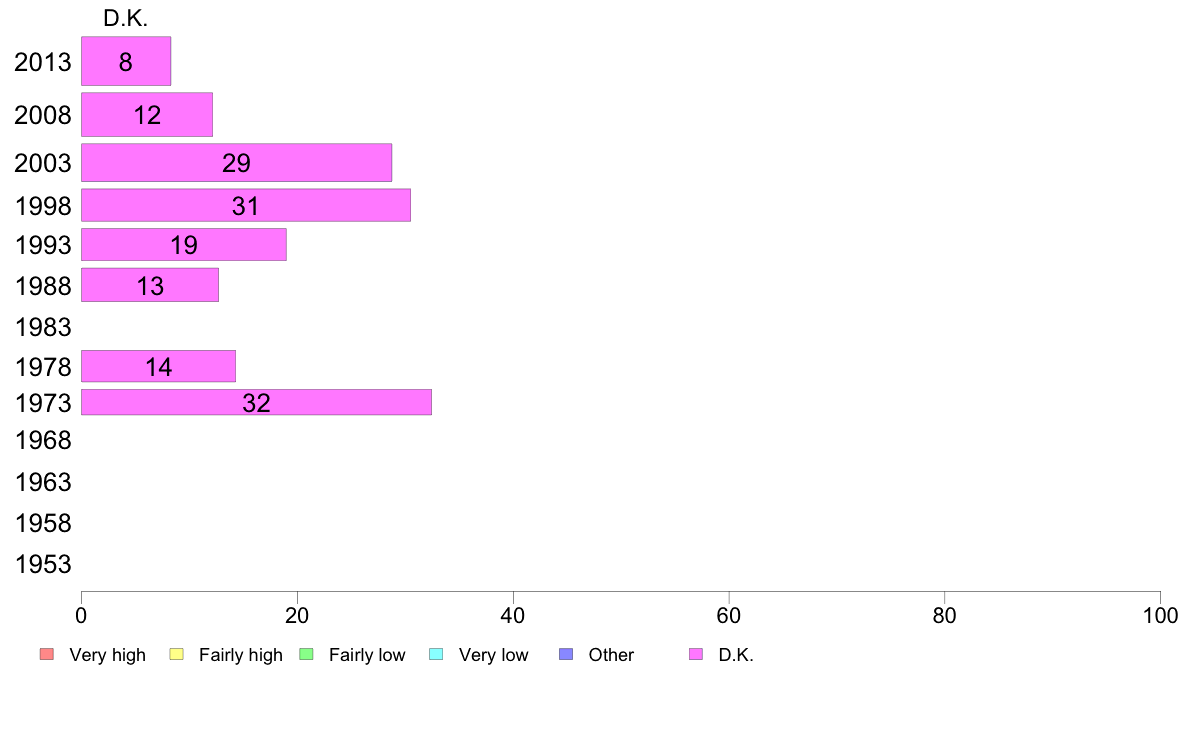Select the 2003 bar showing 29
Screen dimensions: 1188x736
click(236, 162)
